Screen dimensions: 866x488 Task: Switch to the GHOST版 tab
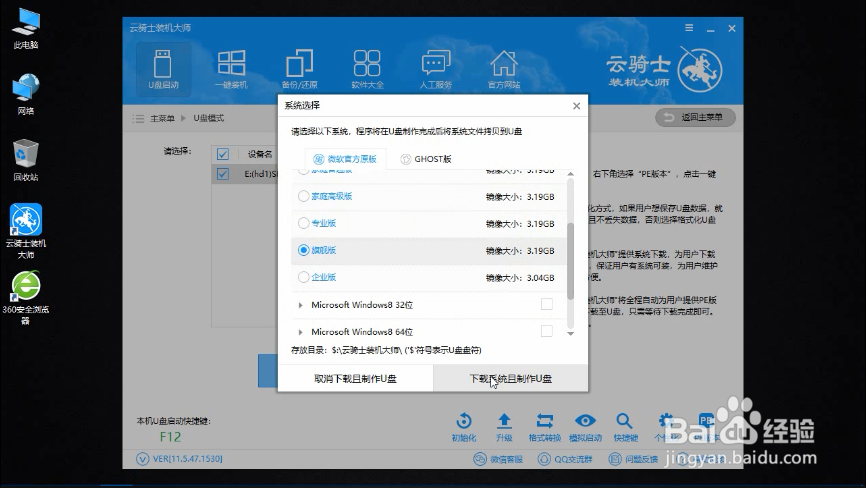426,159
